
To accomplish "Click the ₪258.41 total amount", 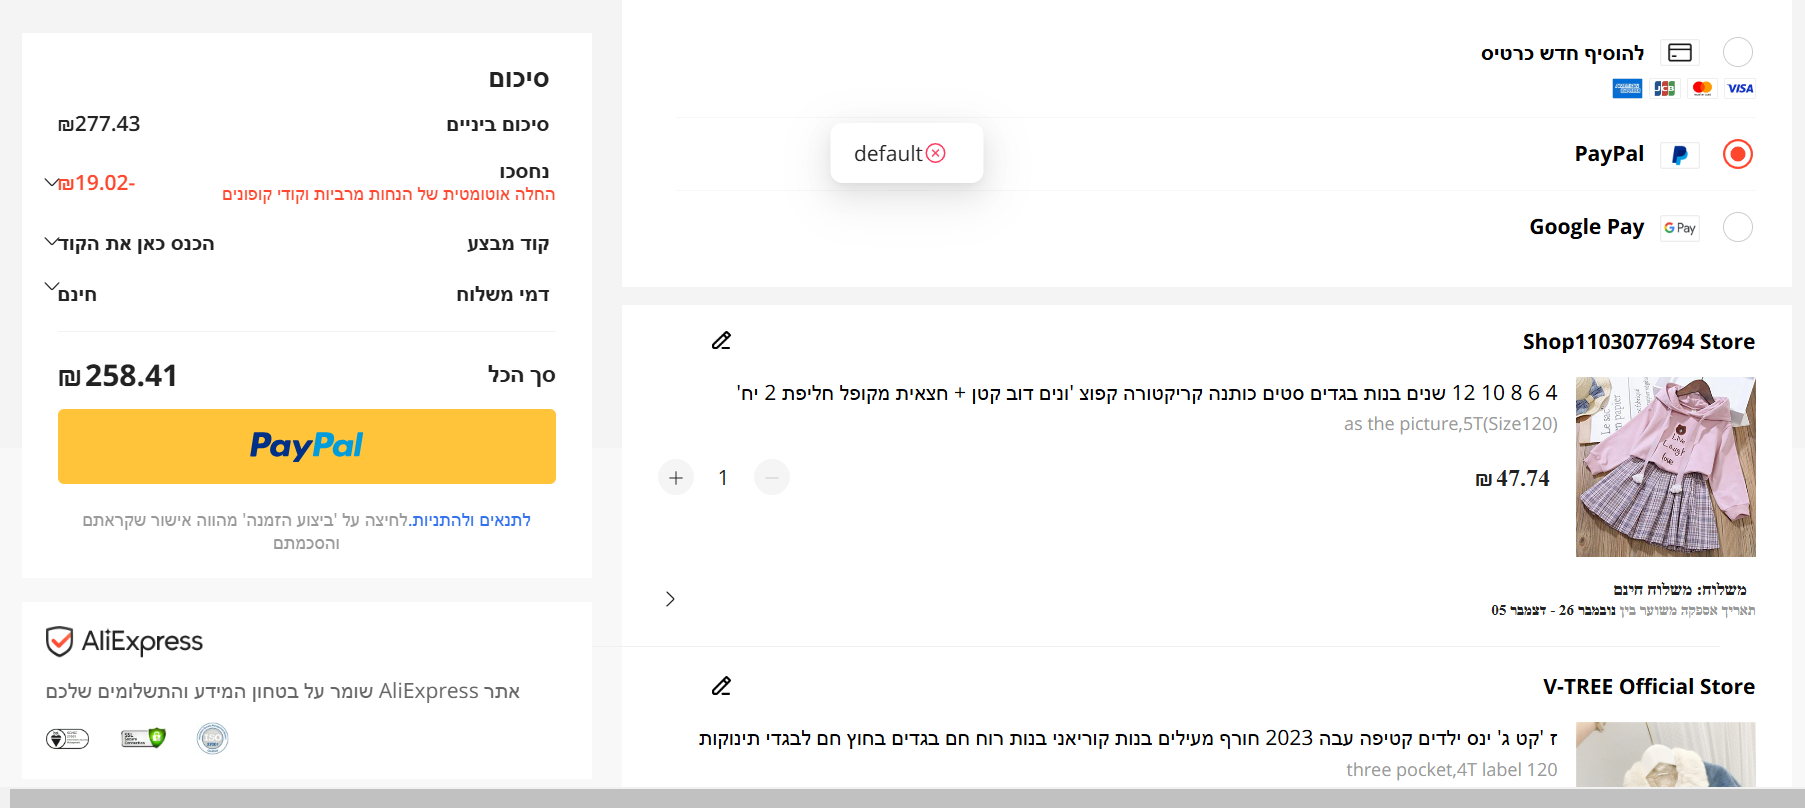I will (118, 376).
